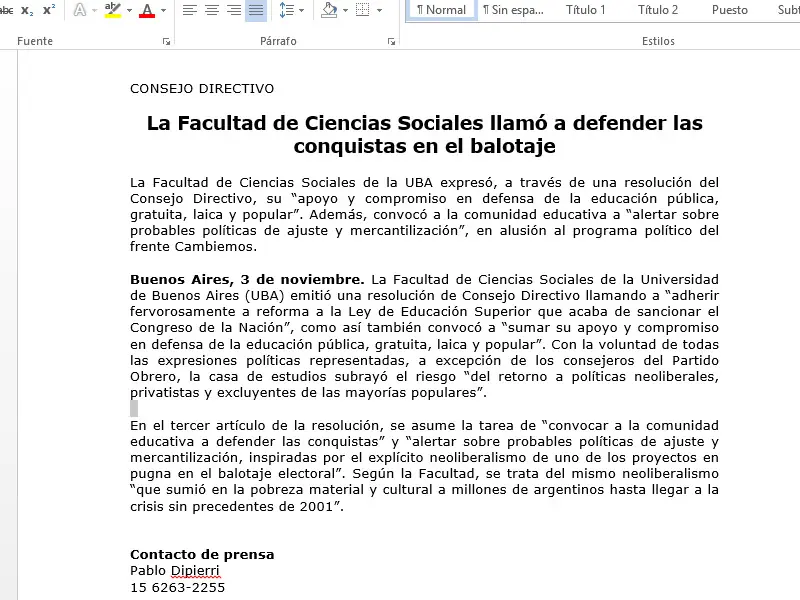Click the misspelled word Dipierri

tap(195, 571)
